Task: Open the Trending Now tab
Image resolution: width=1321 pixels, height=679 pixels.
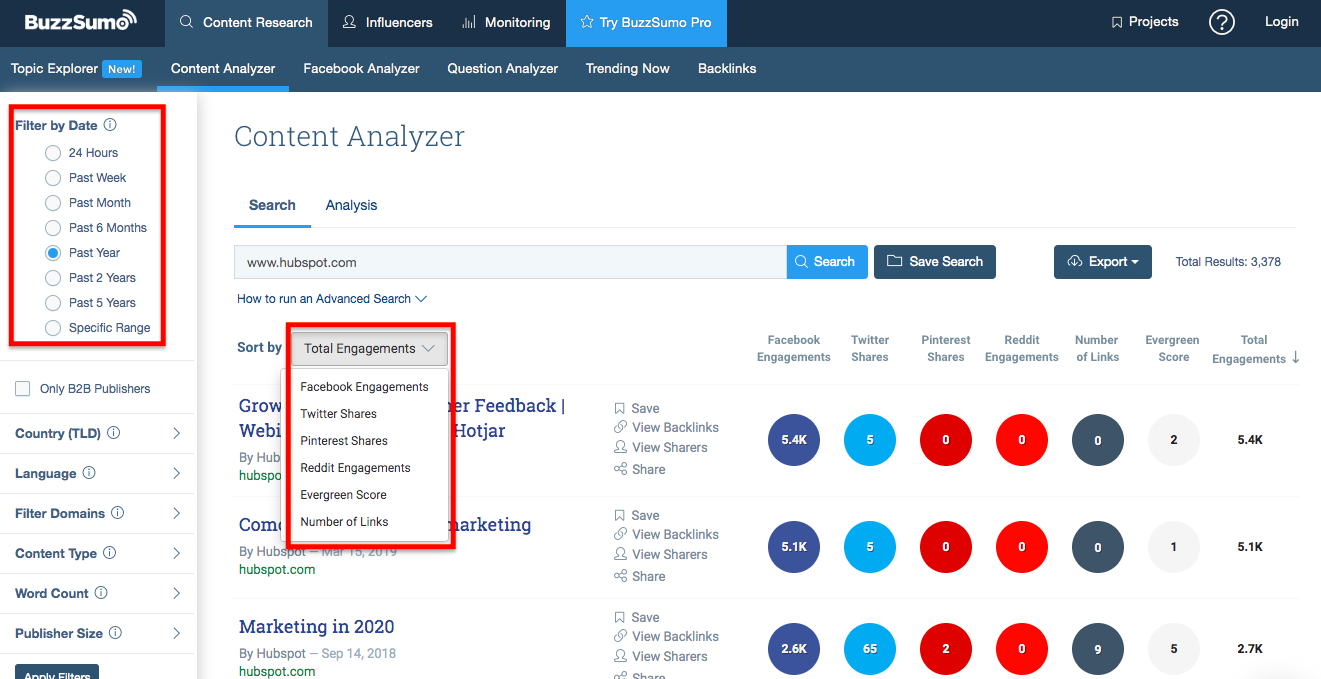Action: 627,69
